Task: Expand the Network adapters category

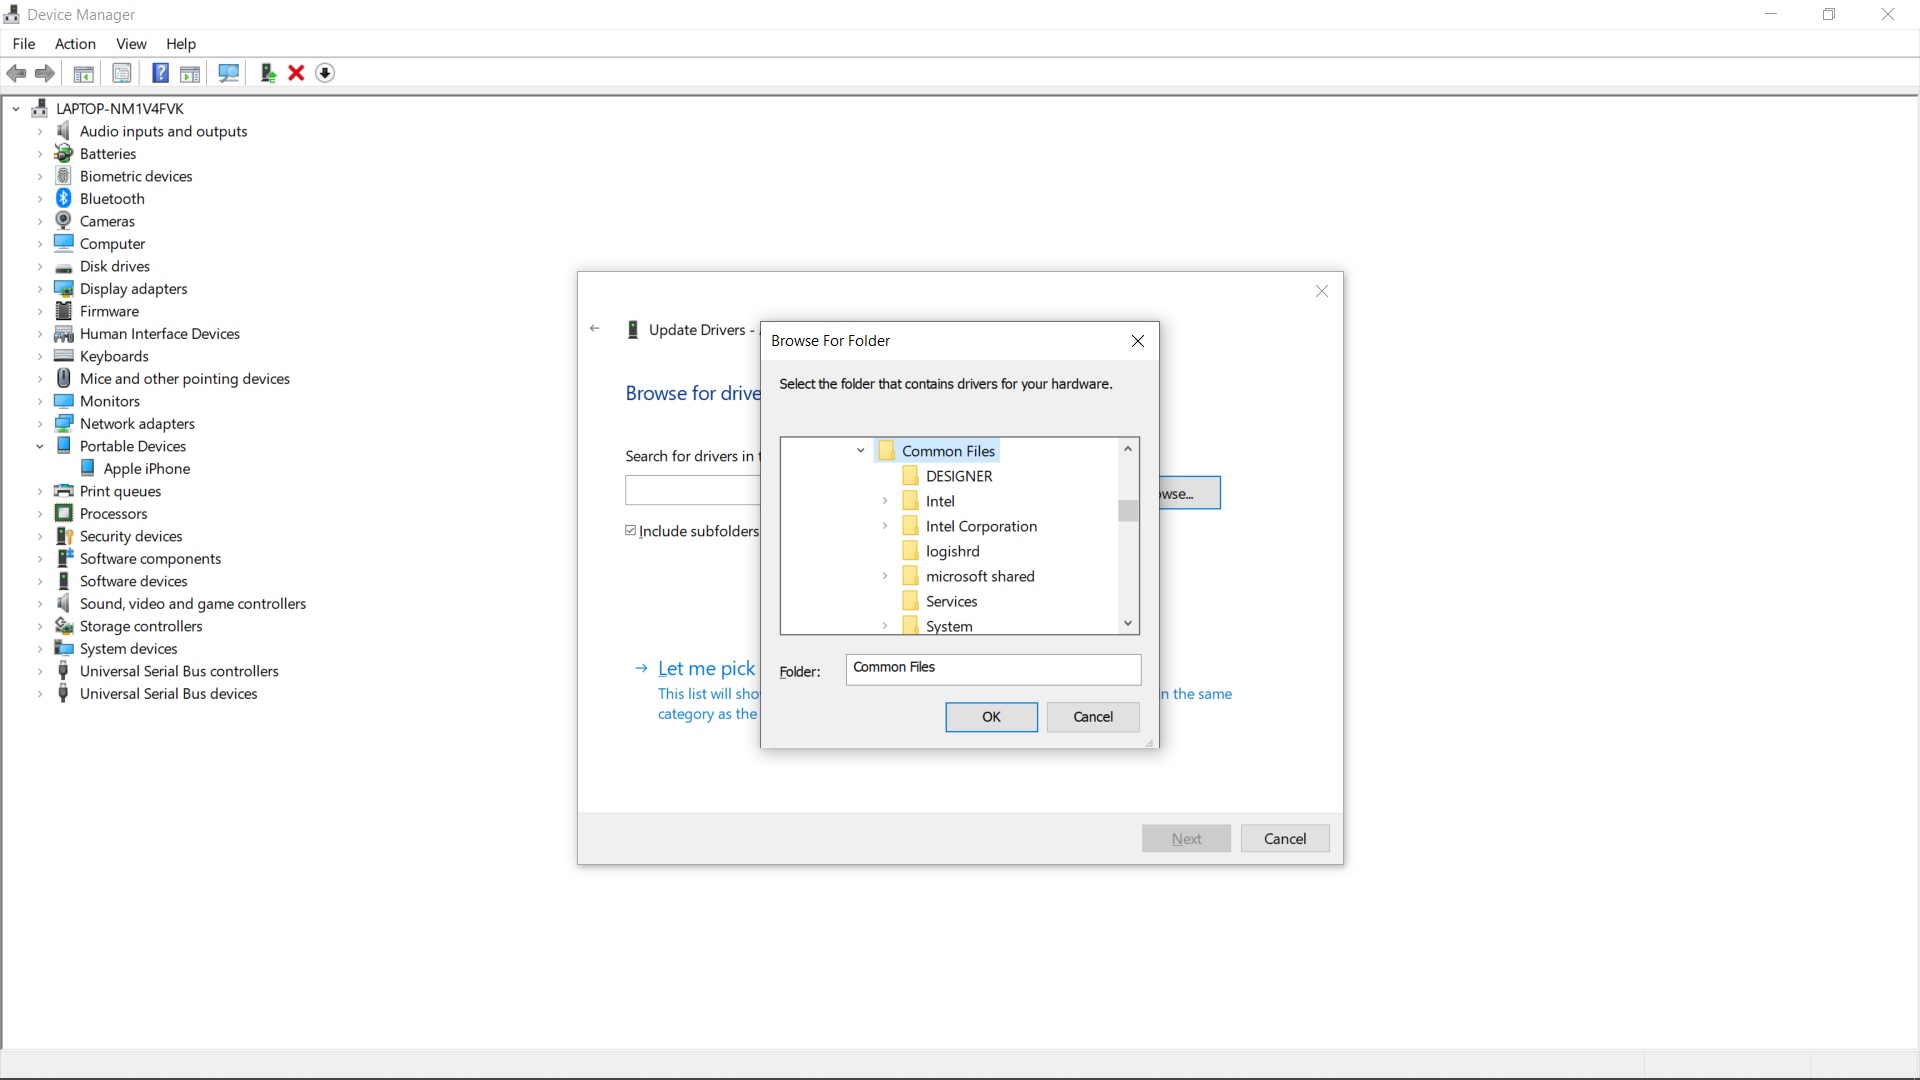Action: coord(40,423)
